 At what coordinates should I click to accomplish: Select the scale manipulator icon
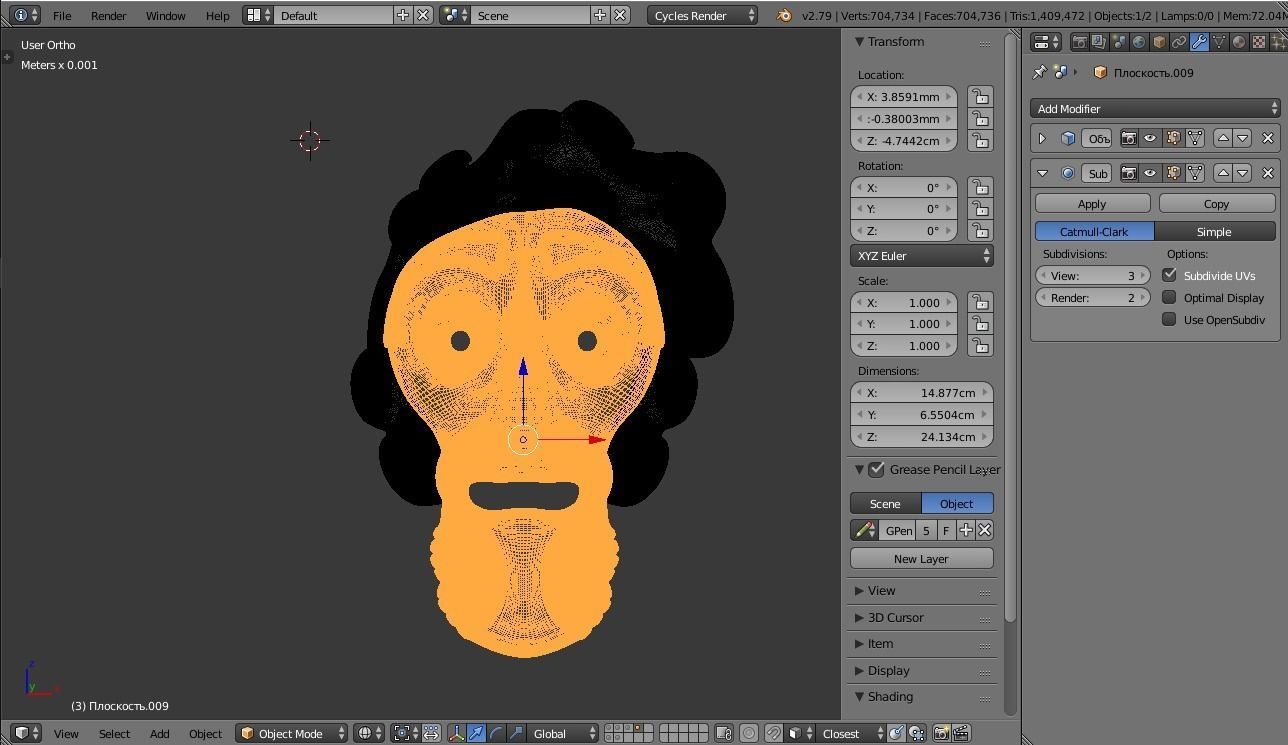tap(516, 733)
